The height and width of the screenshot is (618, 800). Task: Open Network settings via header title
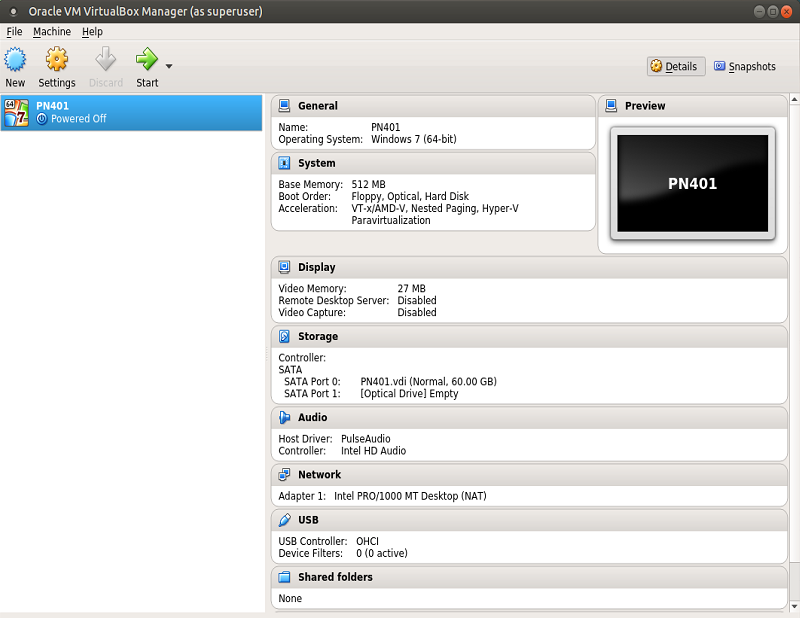coord(319,475)
